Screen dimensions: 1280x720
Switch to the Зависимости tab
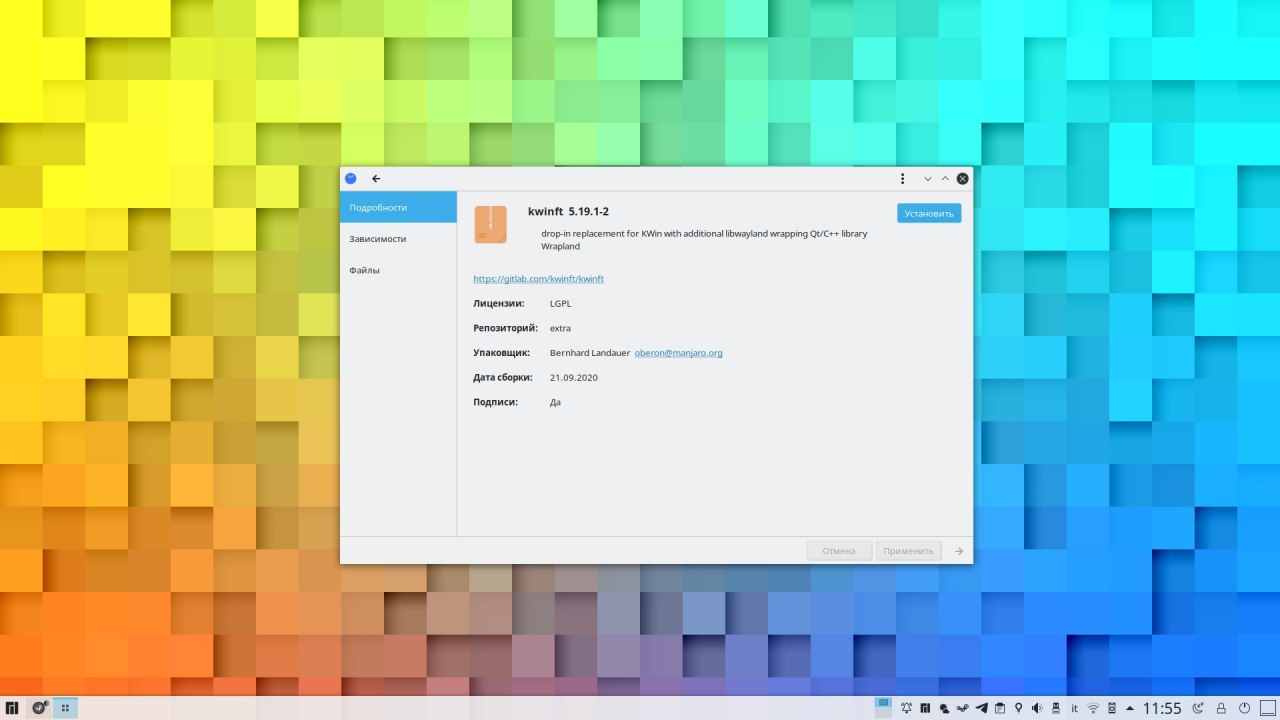click(x=398, y=239)
